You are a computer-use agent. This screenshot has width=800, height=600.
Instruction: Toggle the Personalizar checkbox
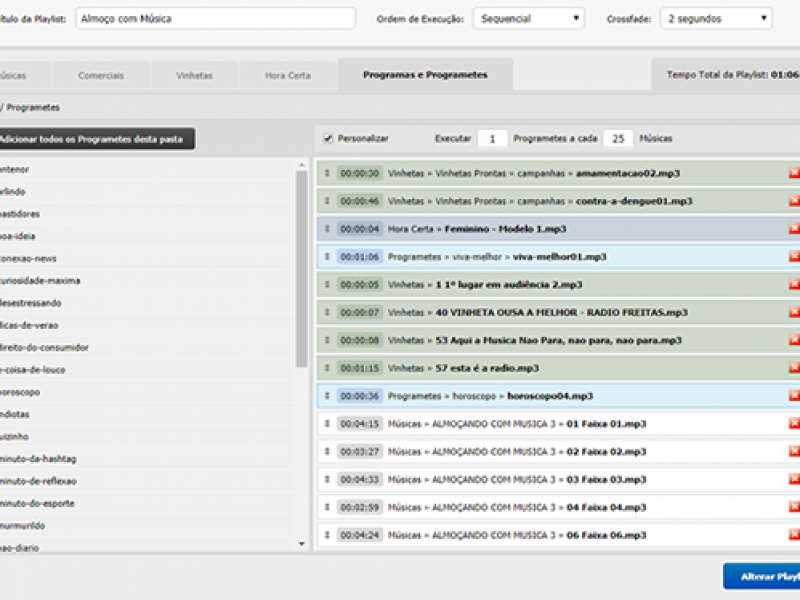click(x=328, y=138)
